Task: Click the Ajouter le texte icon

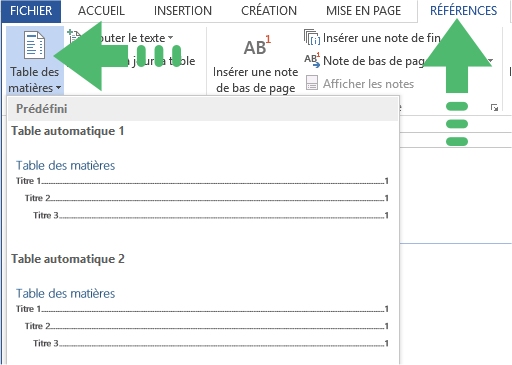Action: [x=74, y=36]
